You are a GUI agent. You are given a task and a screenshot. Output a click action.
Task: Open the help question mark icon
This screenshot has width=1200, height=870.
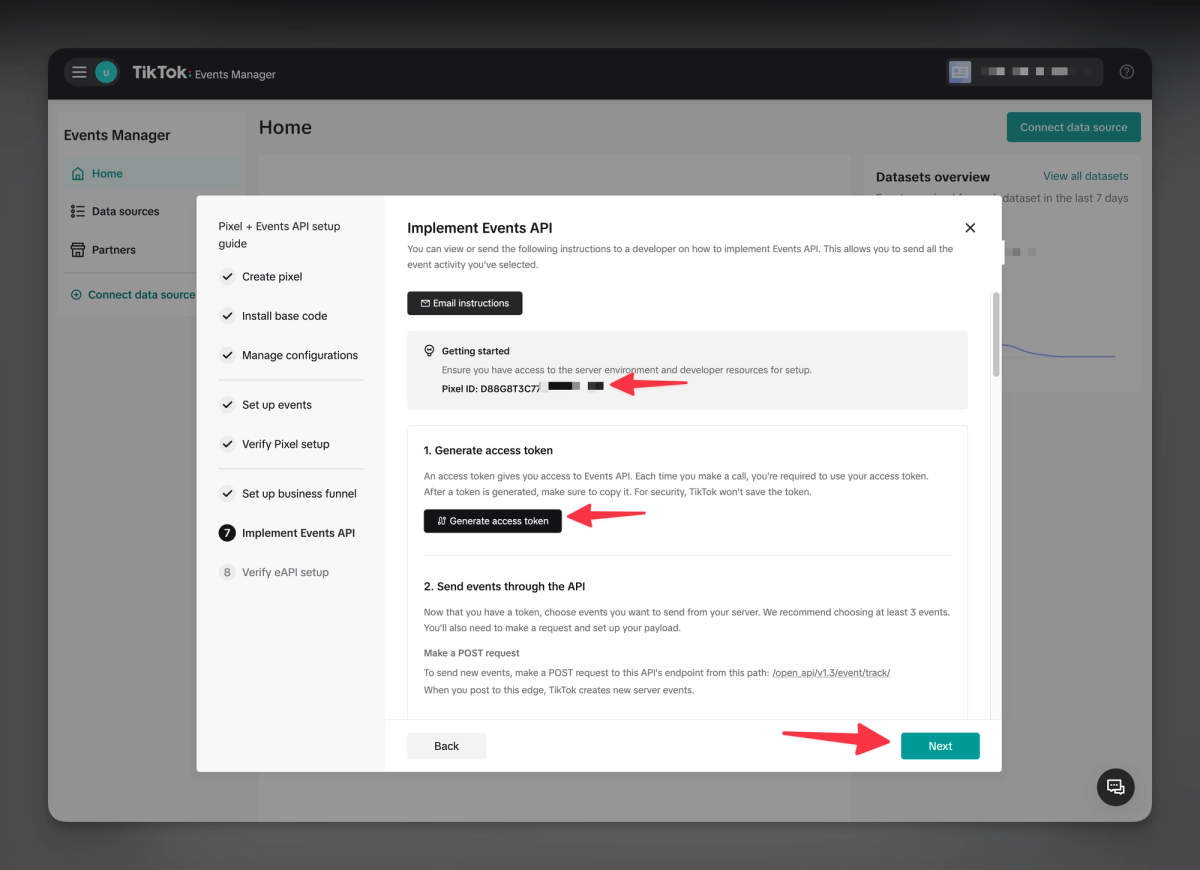tap(1127, 72)
